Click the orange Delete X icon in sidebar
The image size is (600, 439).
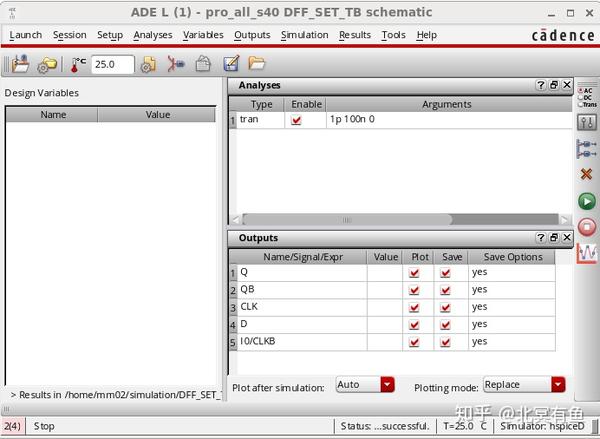(x=586, y=174)
